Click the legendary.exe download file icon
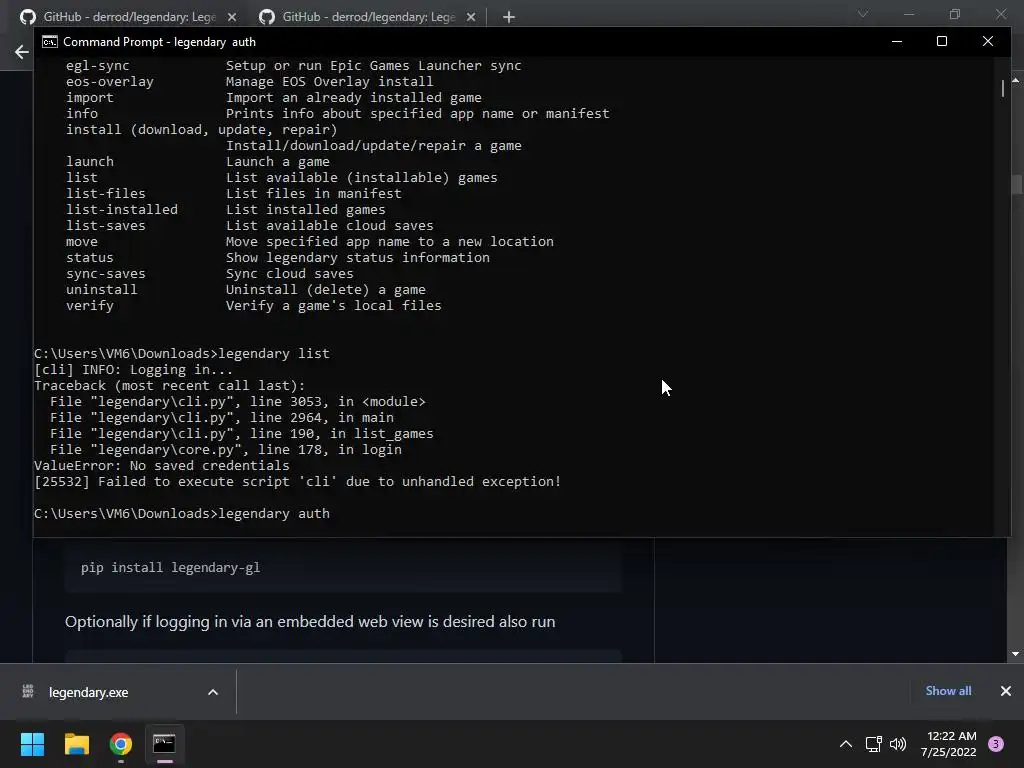The height and width of the screenshot is (768, 1024). click(x=27, y=692)
